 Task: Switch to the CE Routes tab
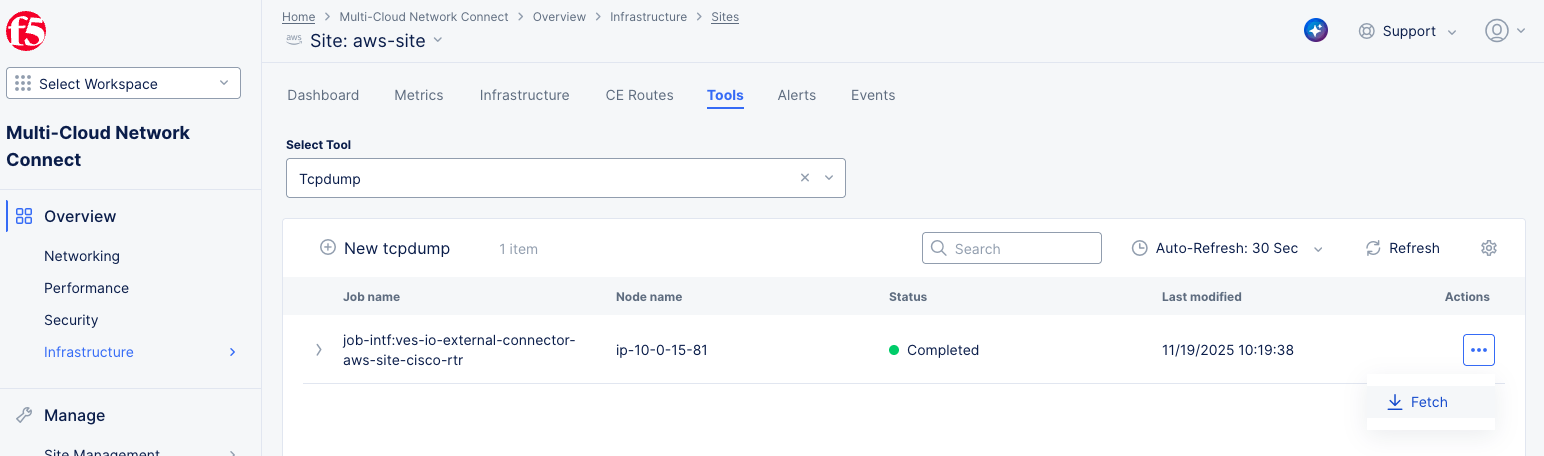coord(639,95)
